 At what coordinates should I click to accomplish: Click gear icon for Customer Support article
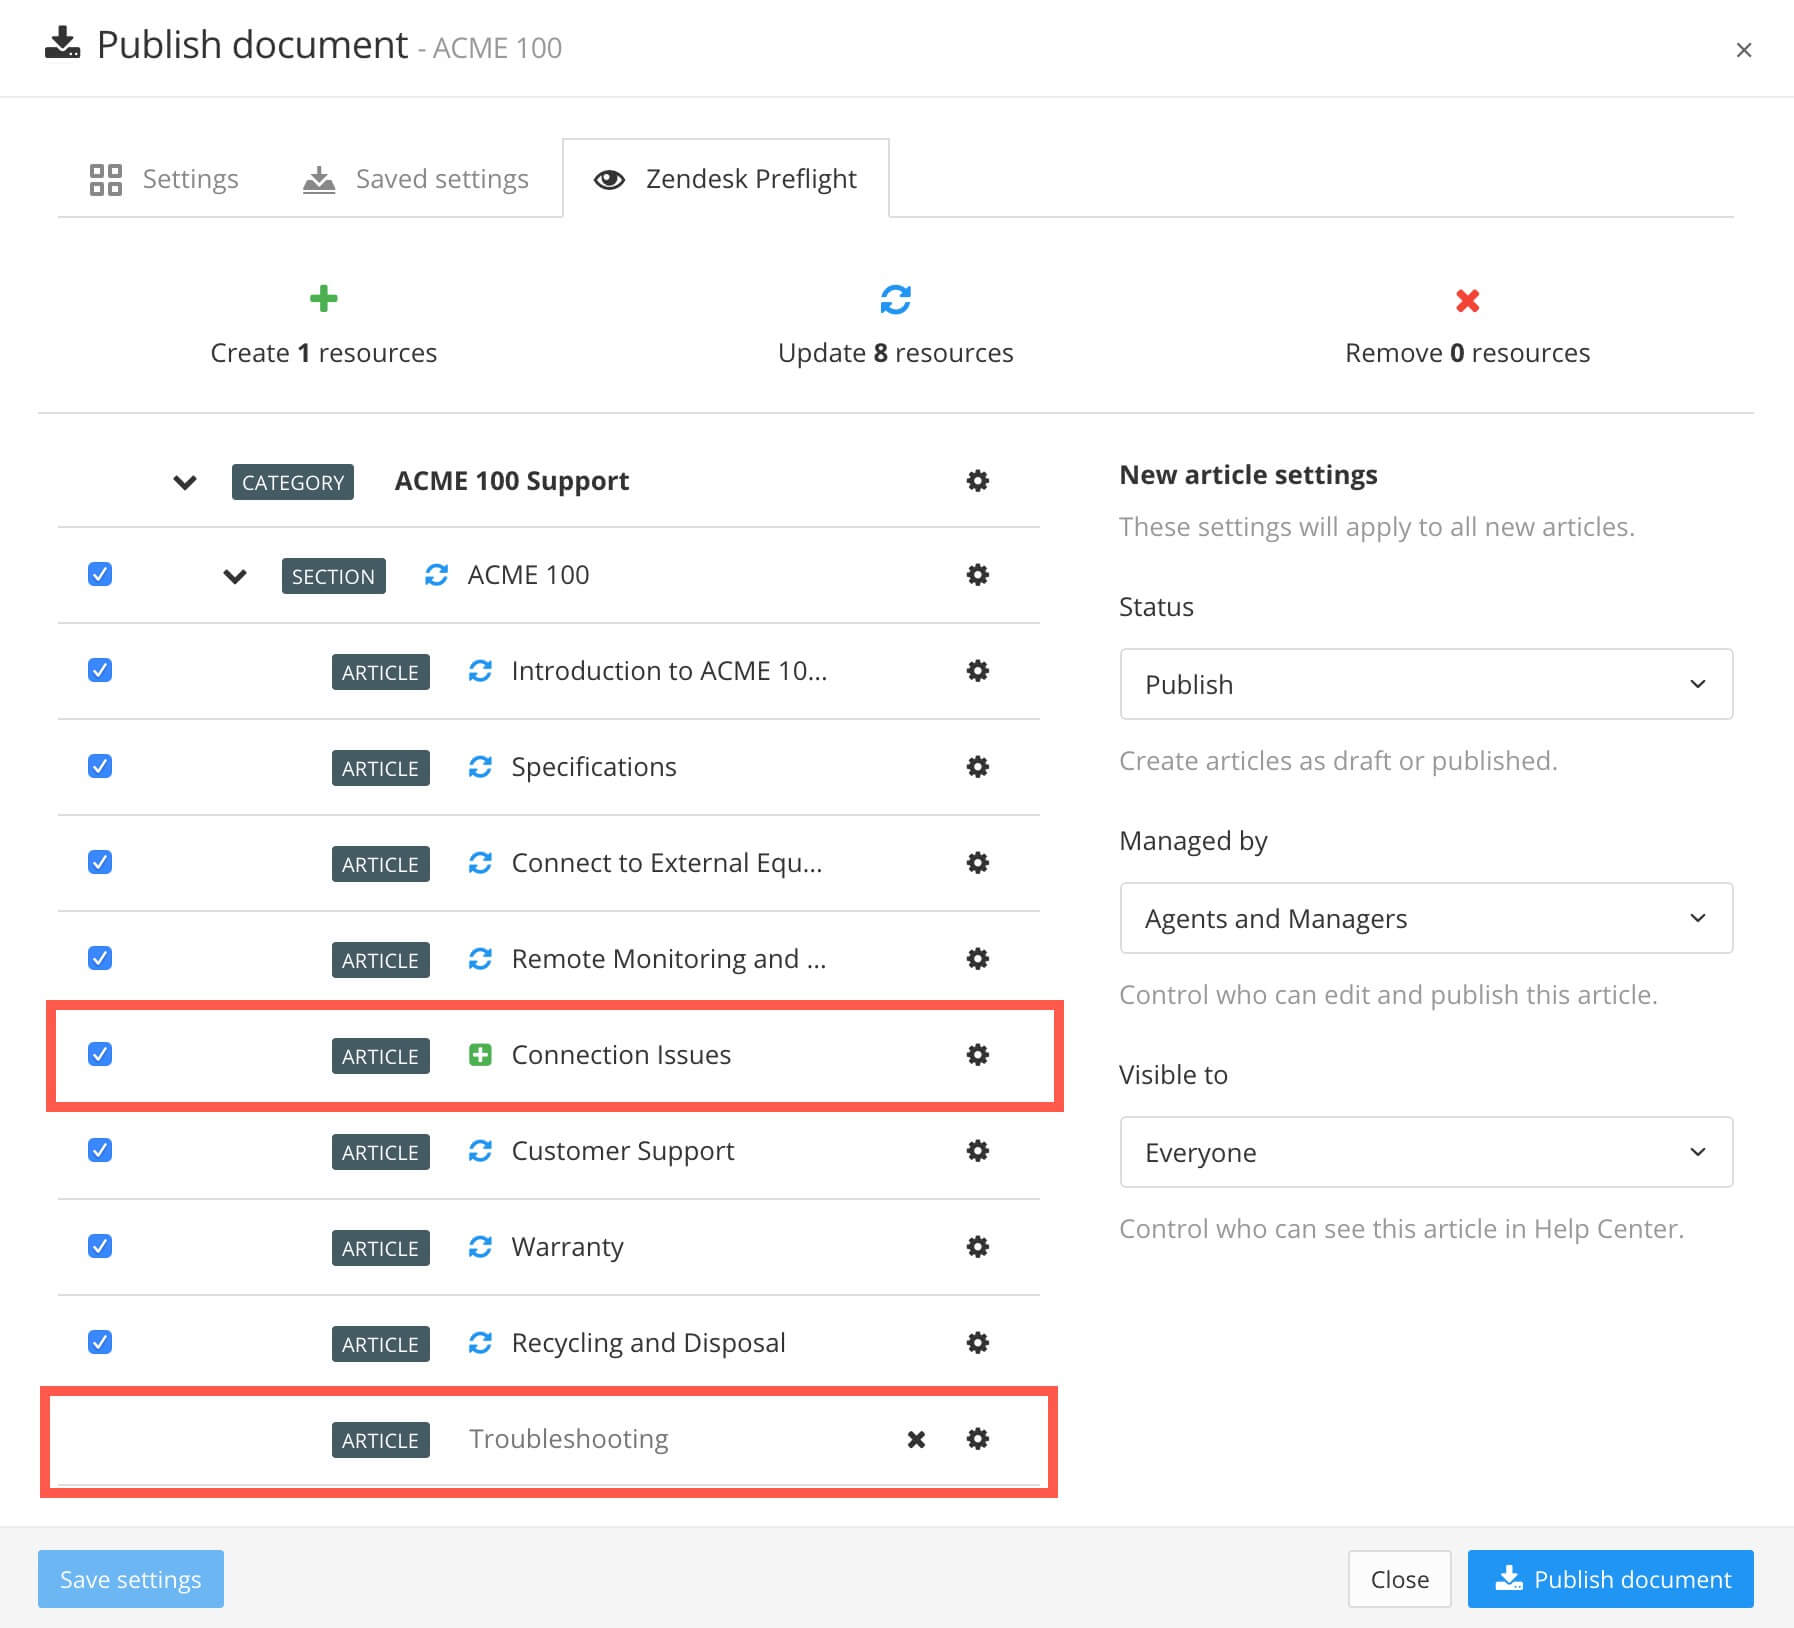point(977,1151)
